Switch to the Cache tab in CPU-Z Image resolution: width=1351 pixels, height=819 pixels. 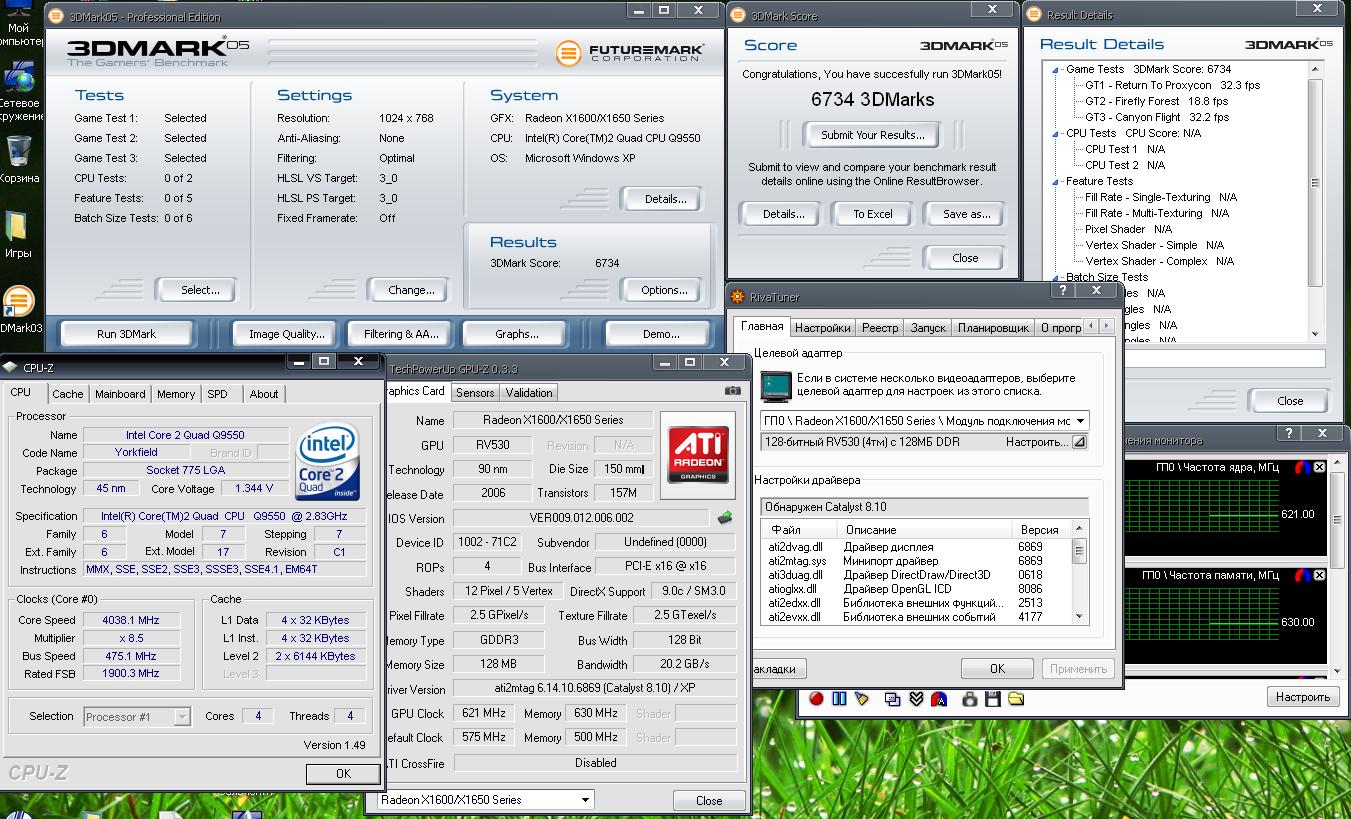pos(68,394)
